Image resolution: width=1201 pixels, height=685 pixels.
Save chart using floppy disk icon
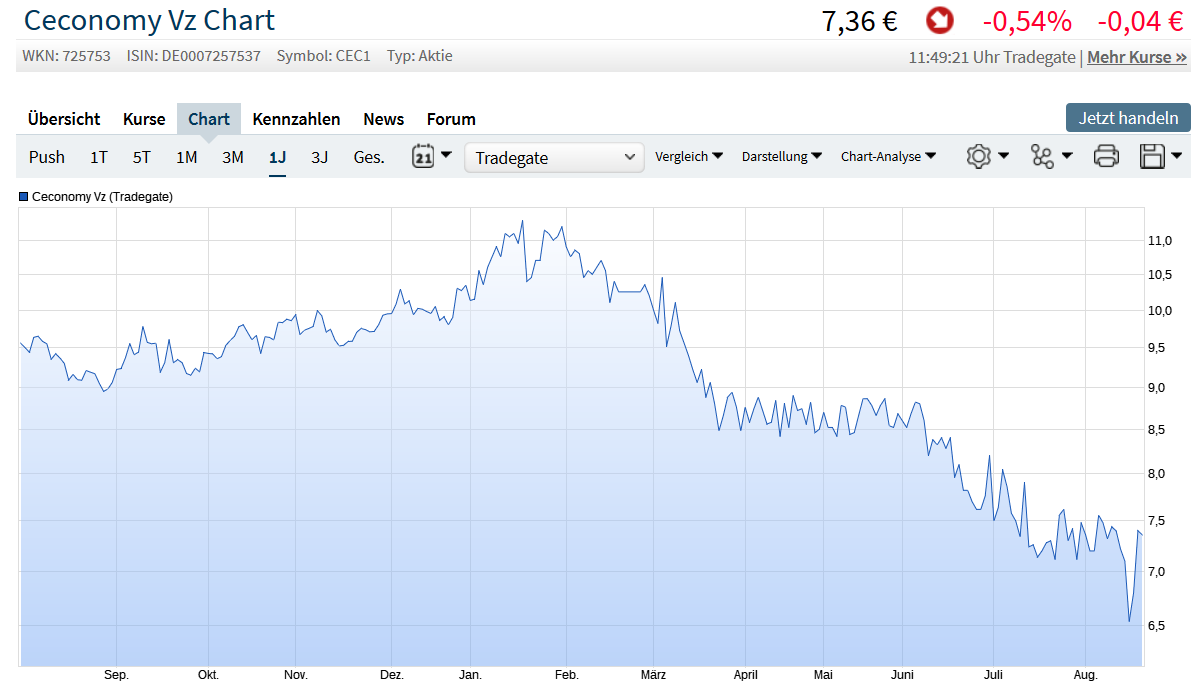(x=1152, y=156)
